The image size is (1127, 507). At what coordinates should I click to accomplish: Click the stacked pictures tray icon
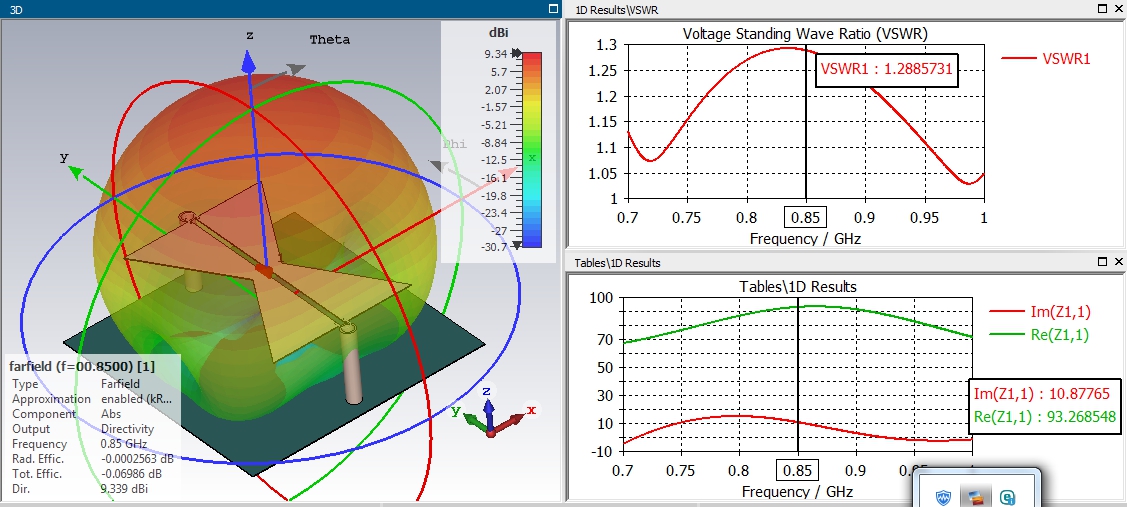[x=975, y=496]
